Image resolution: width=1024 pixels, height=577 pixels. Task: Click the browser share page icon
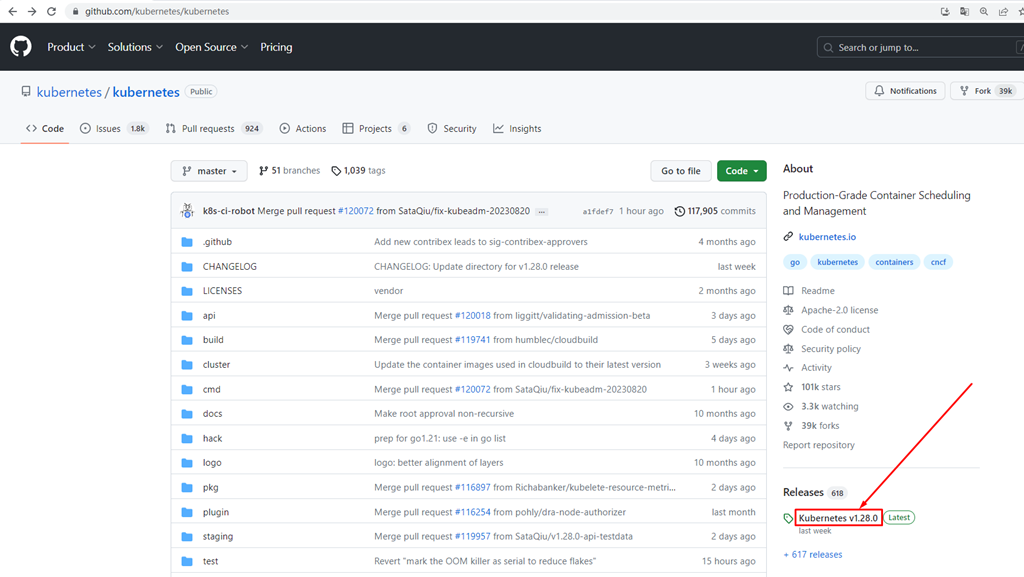pyautogui.click(x=1003, y=11)
